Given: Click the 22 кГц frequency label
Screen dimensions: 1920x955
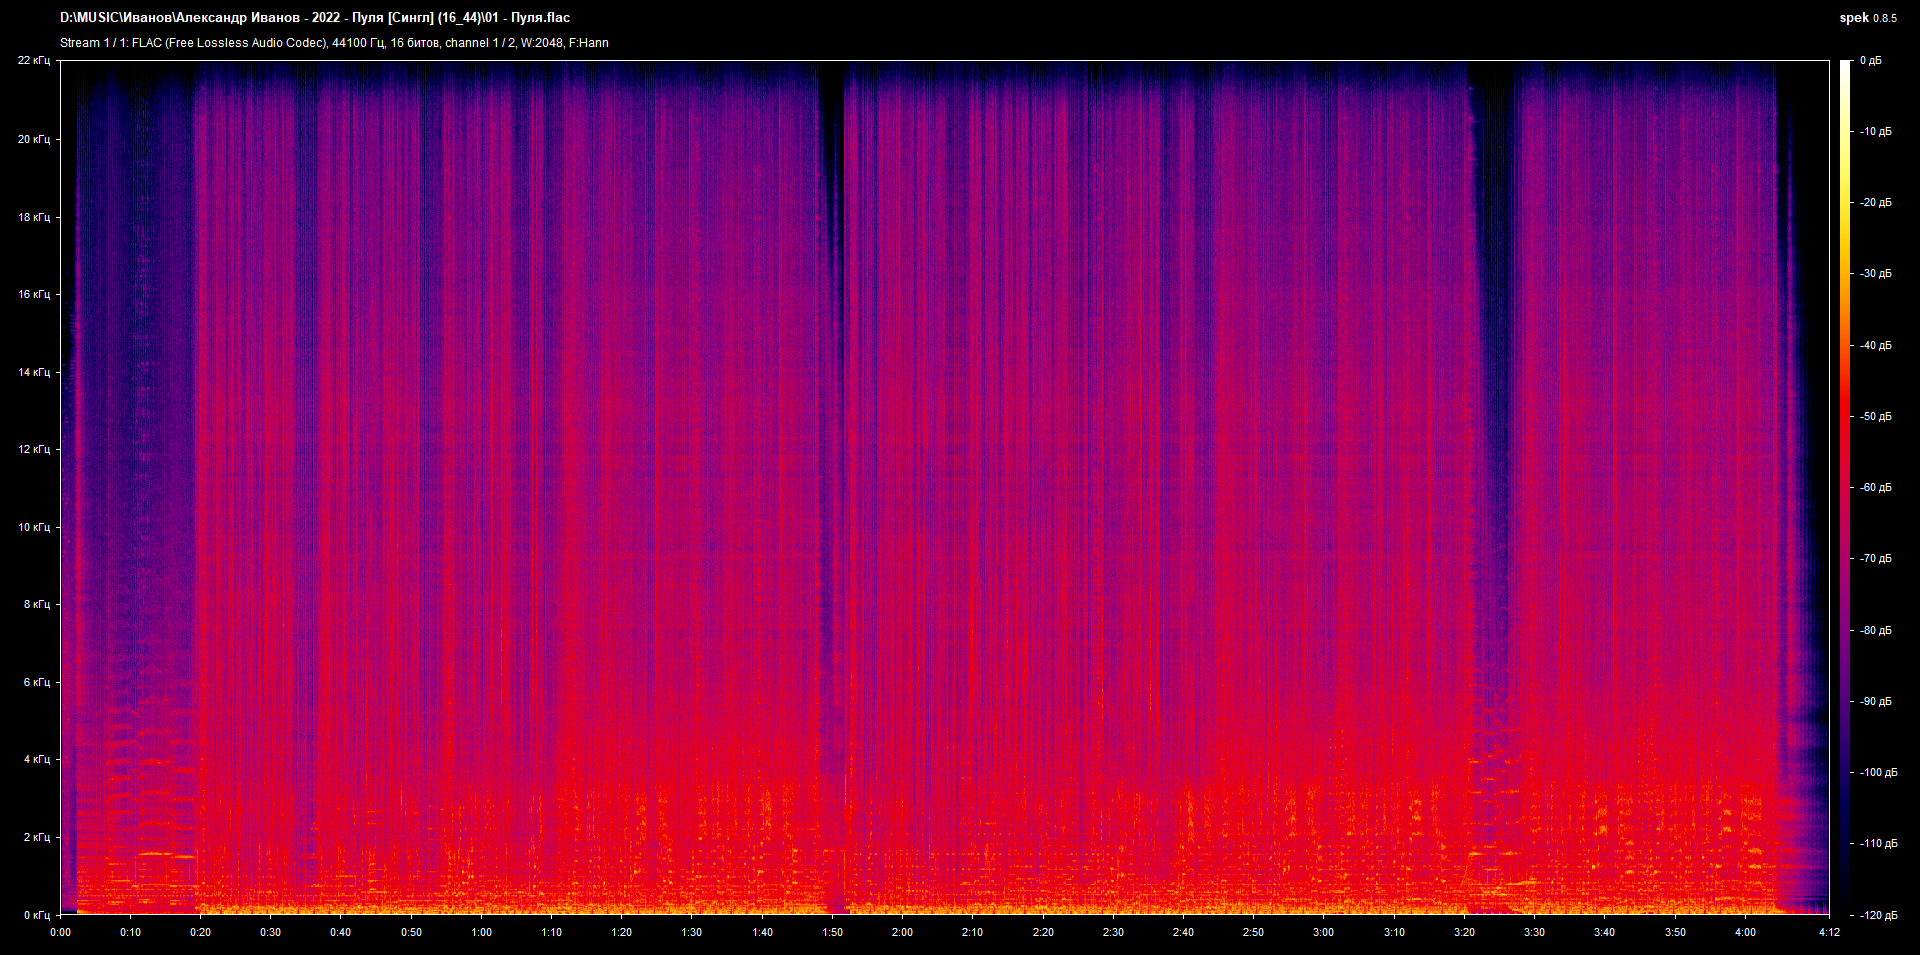Looking at the screenshot, I should point(34,61).
